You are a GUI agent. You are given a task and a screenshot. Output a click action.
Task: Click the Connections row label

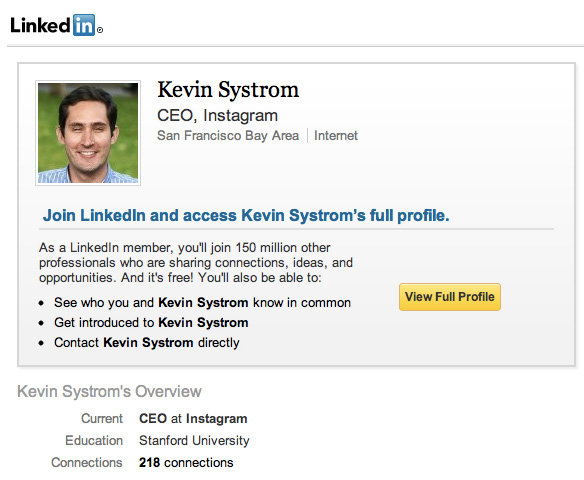[x=87, y=462]
